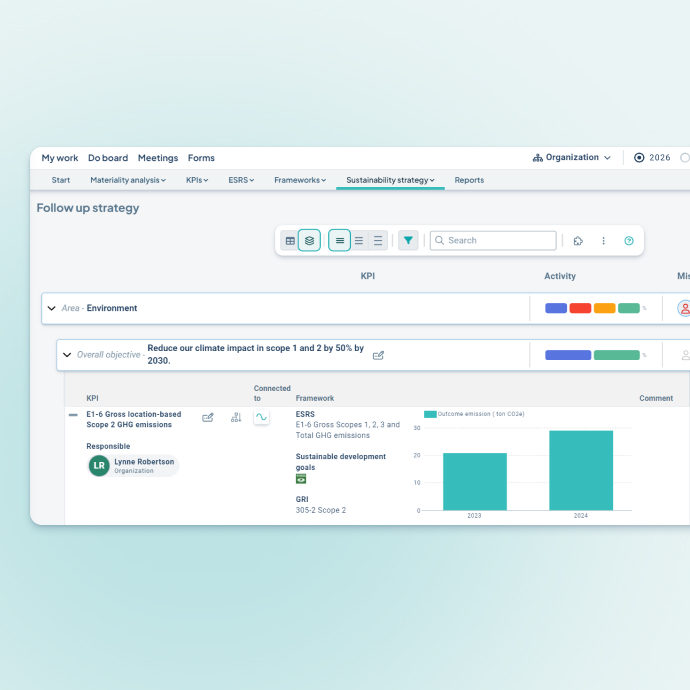The image size is (690, 690).
Task: Click the LR avatar of Lynne Robertson
Action: tap(99, 466)
